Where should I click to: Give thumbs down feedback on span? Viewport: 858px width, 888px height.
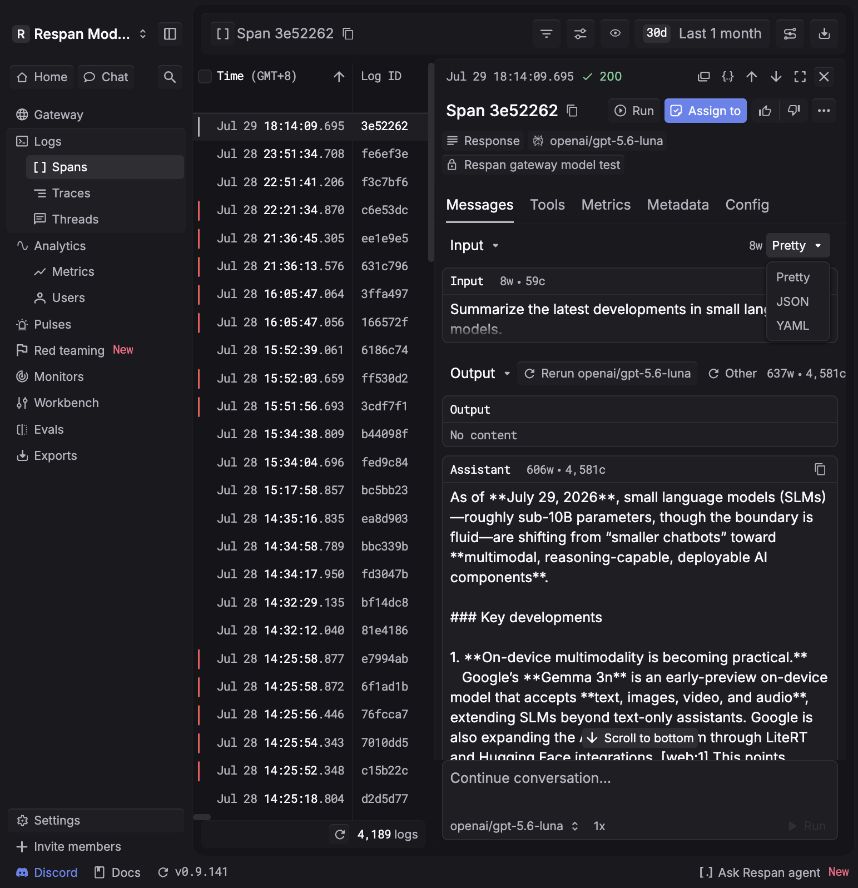[x=794, y=110]
